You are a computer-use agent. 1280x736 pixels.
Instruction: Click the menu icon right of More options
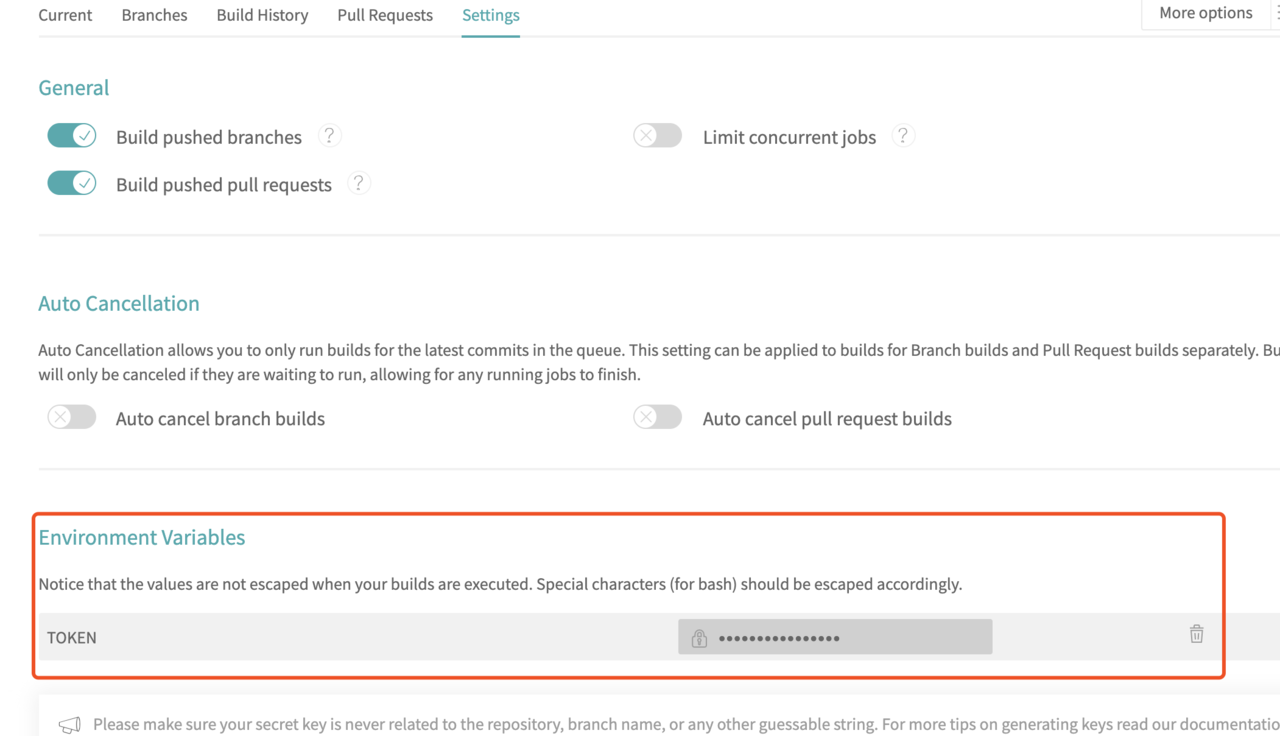pos(1277,13)
